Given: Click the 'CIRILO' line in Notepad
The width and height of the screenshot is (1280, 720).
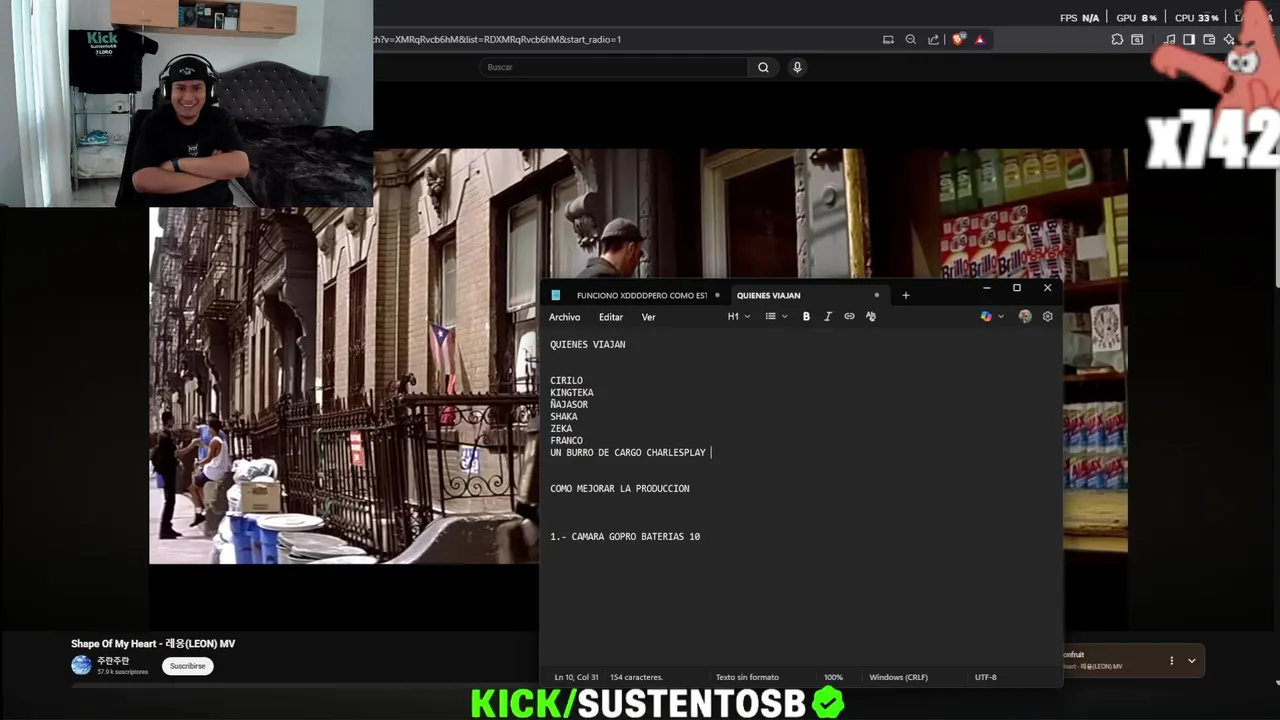Looking at the screenshot, I should [x=566, y=381].
